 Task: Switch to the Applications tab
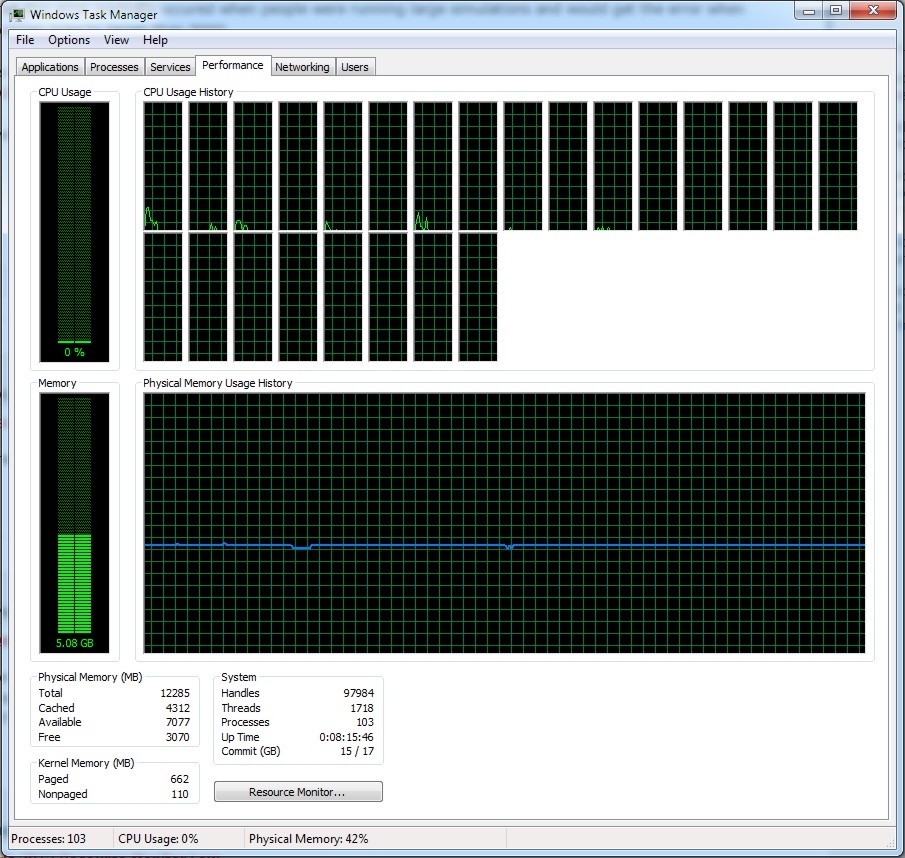tap(50, 67)
